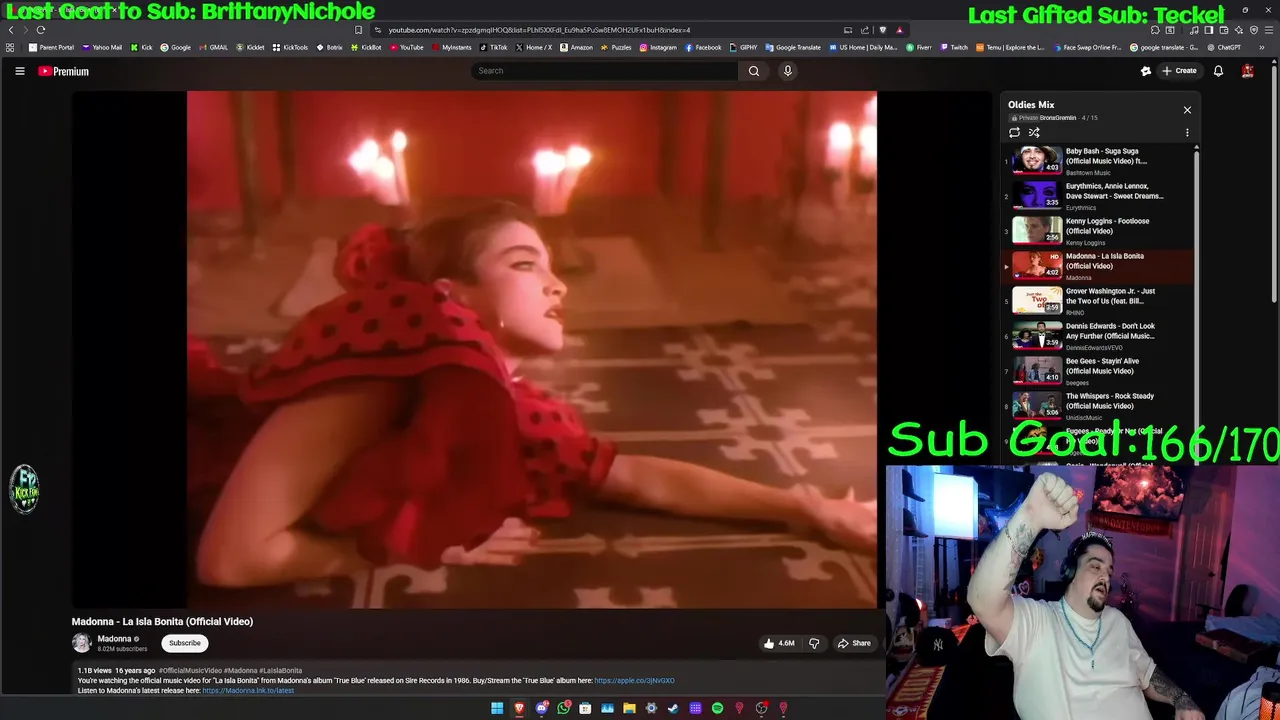
Task: Focus the YouTube search field
Action: point(604,71)
